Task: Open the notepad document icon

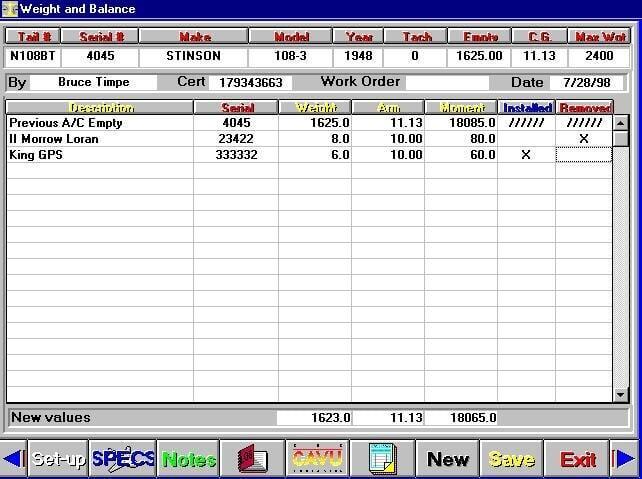Action: coord(382,459)
